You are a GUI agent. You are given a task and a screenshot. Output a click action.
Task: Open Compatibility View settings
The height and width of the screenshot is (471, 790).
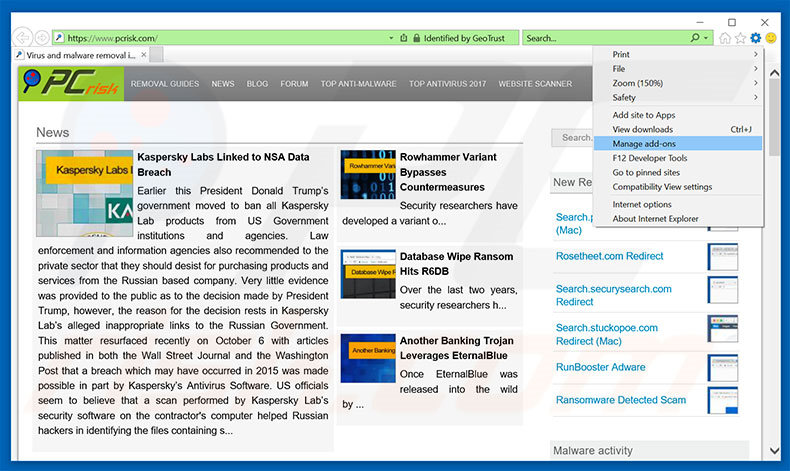point(678,187)
